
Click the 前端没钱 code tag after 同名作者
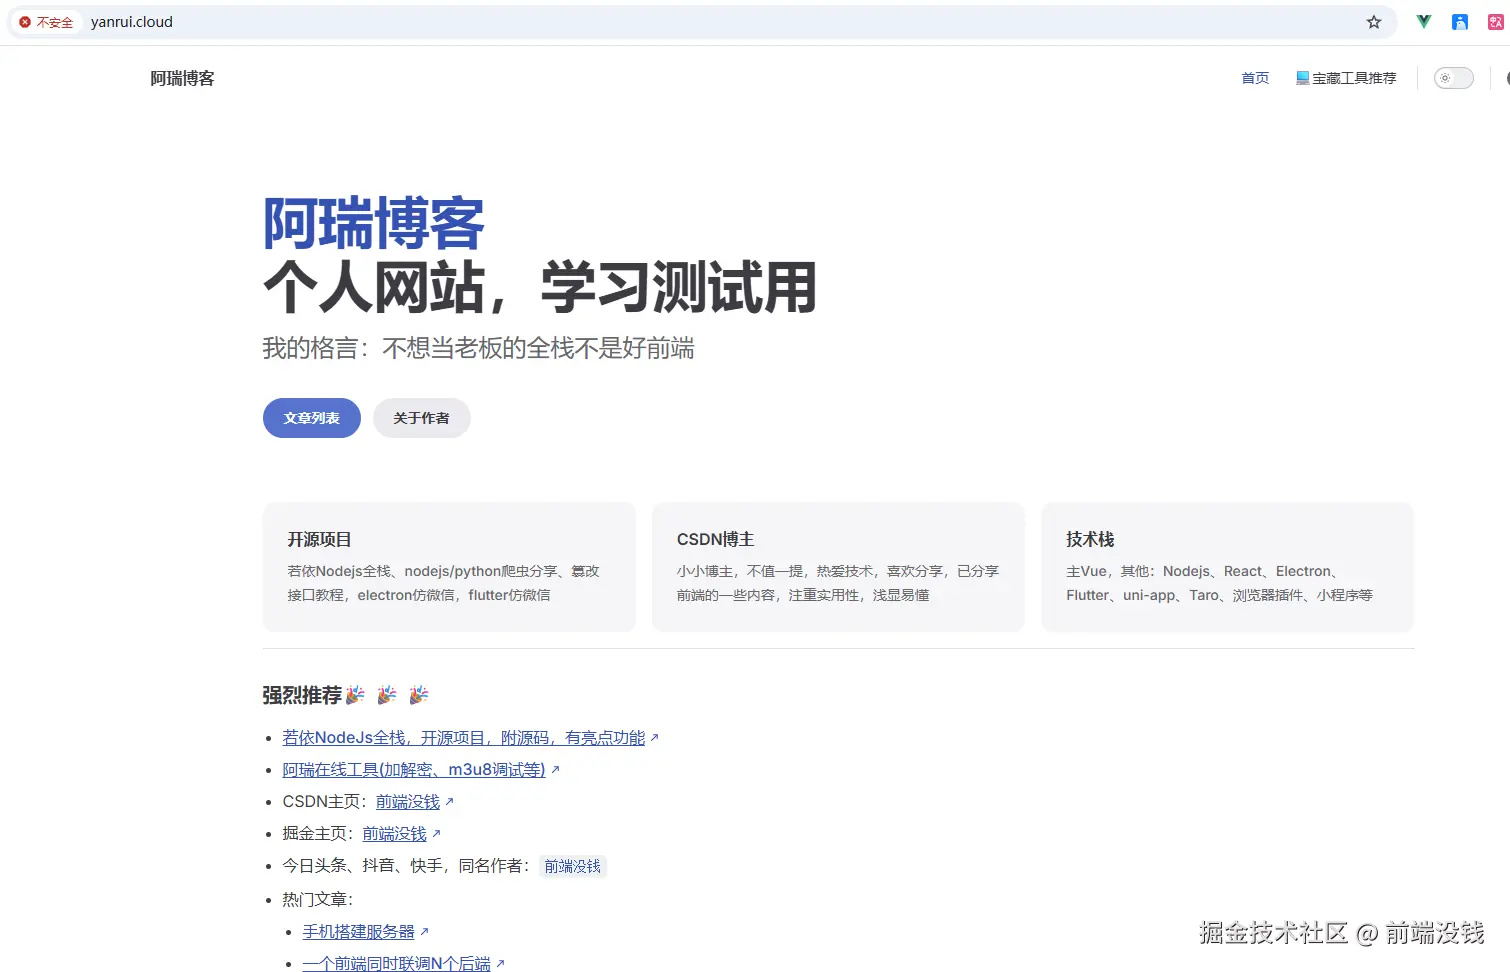[573, 866]
